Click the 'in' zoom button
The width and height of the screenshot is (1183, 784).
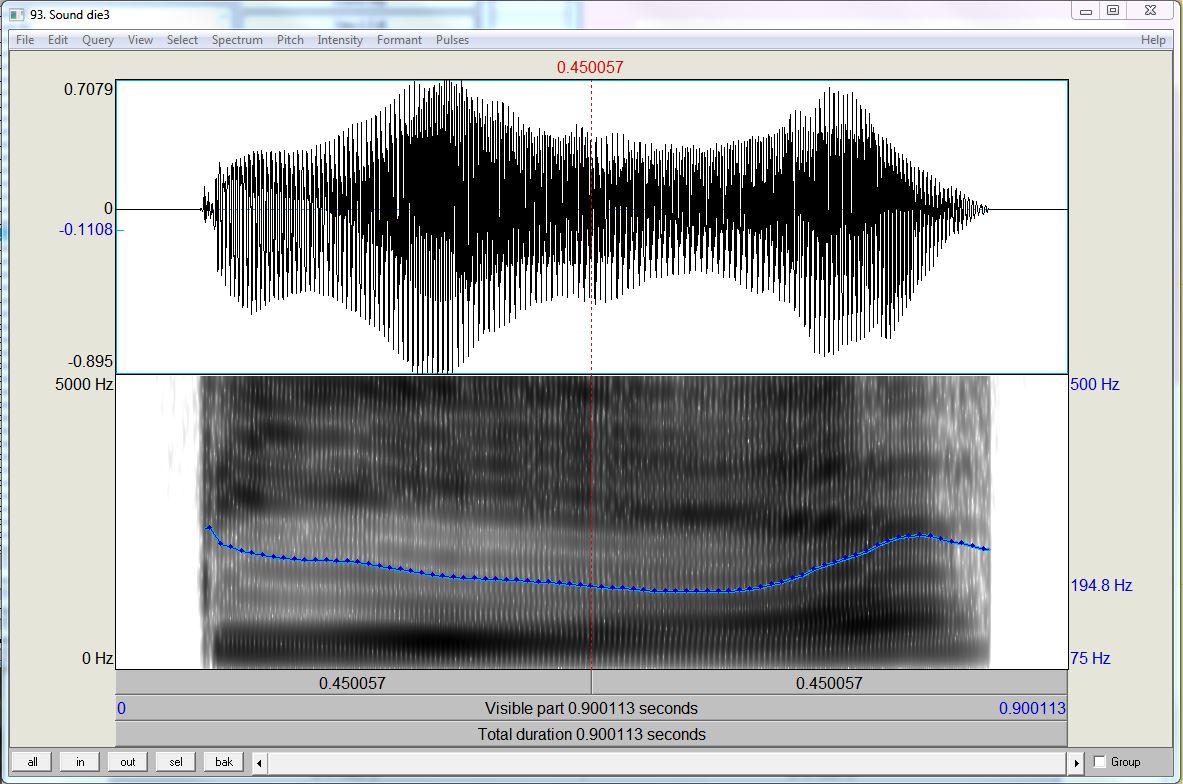click(80, 762)
